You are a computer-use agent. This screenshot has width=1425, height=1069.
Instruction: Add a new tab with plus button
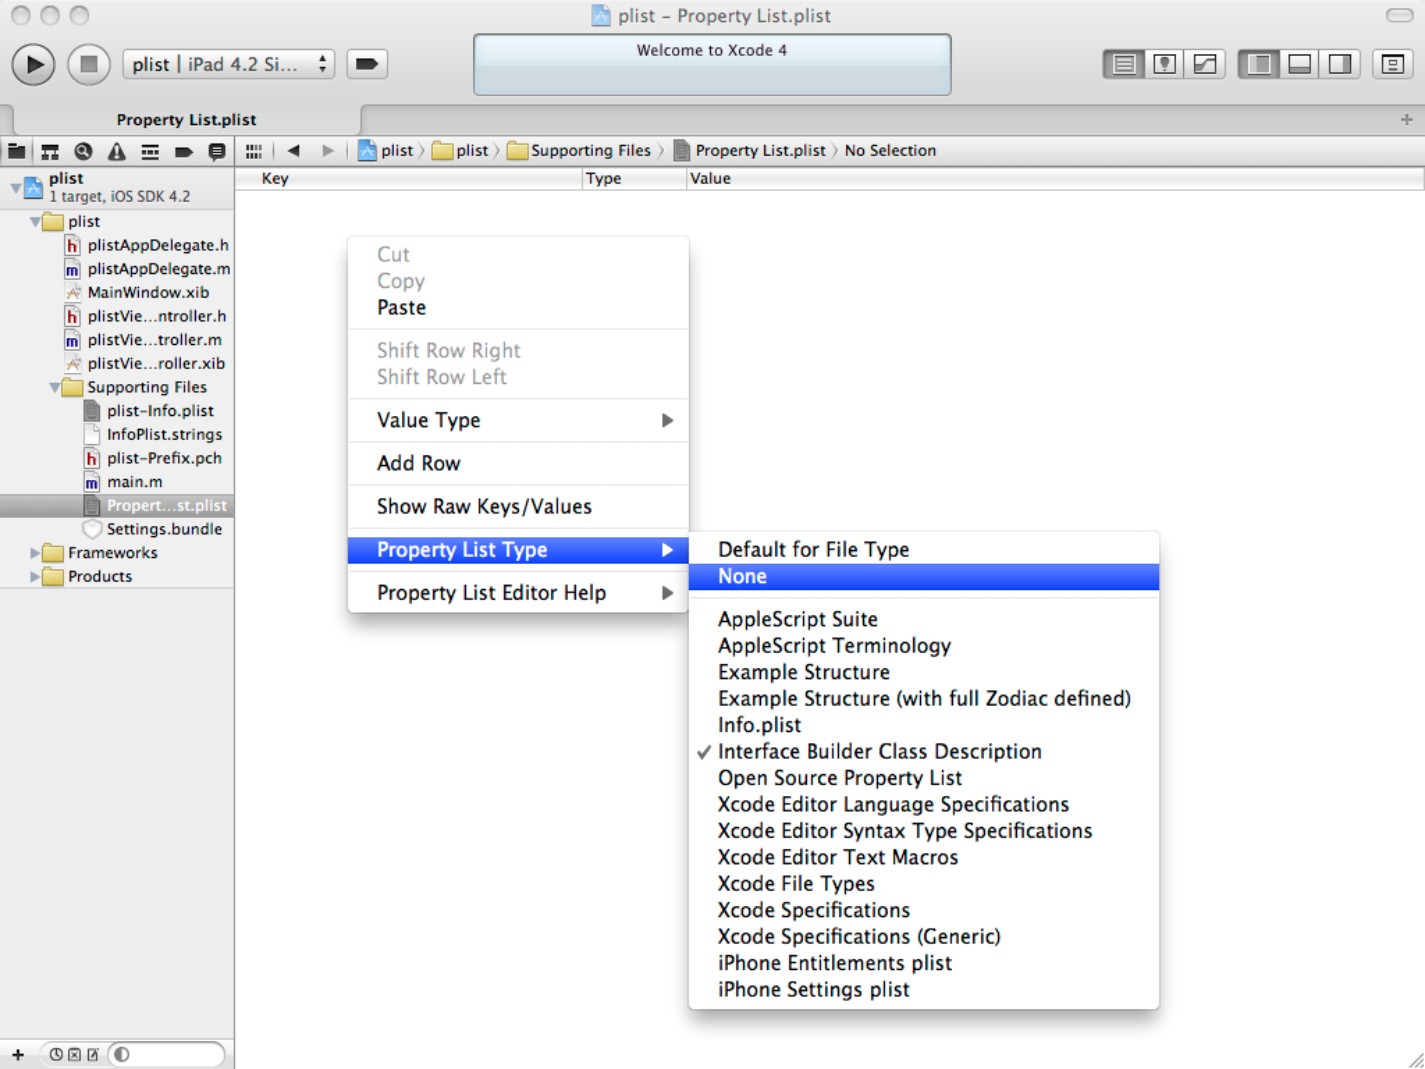coord(1407,120)
